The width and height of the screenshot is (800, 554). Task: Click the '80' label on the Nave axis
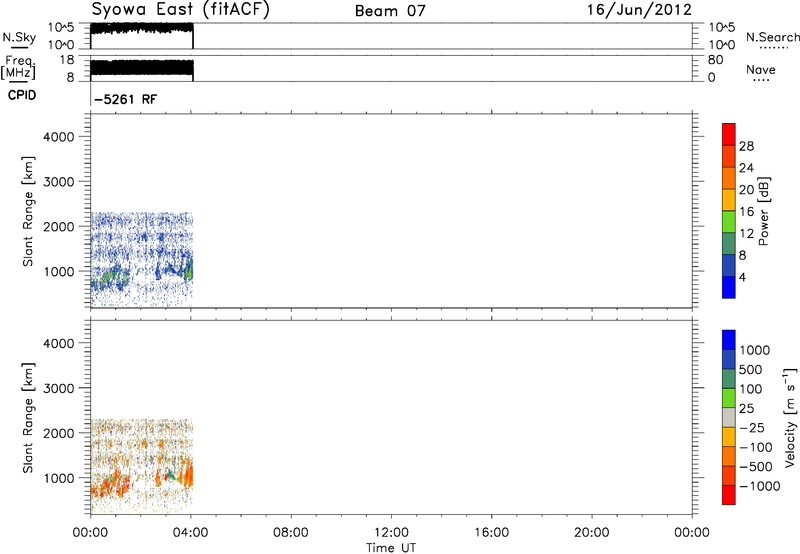click(715, 60)
